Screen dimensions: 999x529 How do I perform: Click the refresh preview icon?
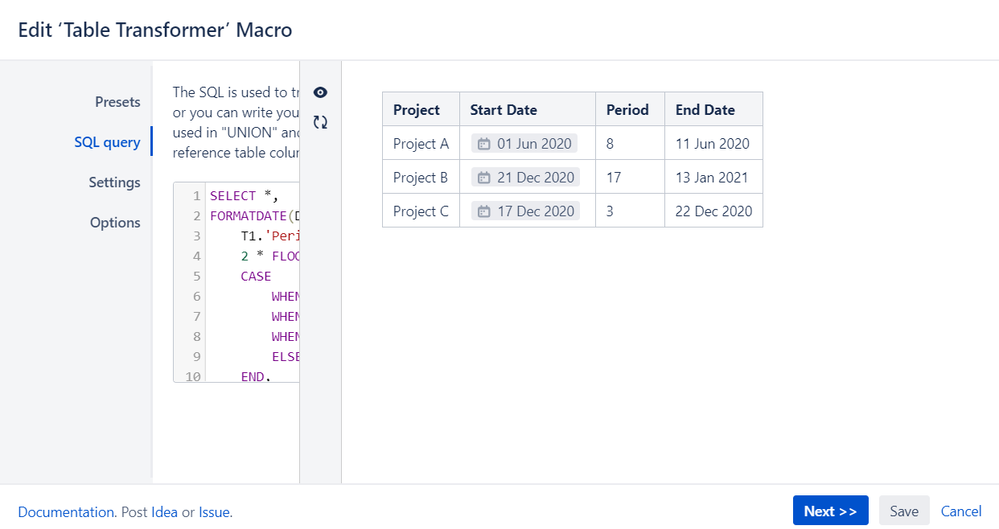[x=320, y=122]
